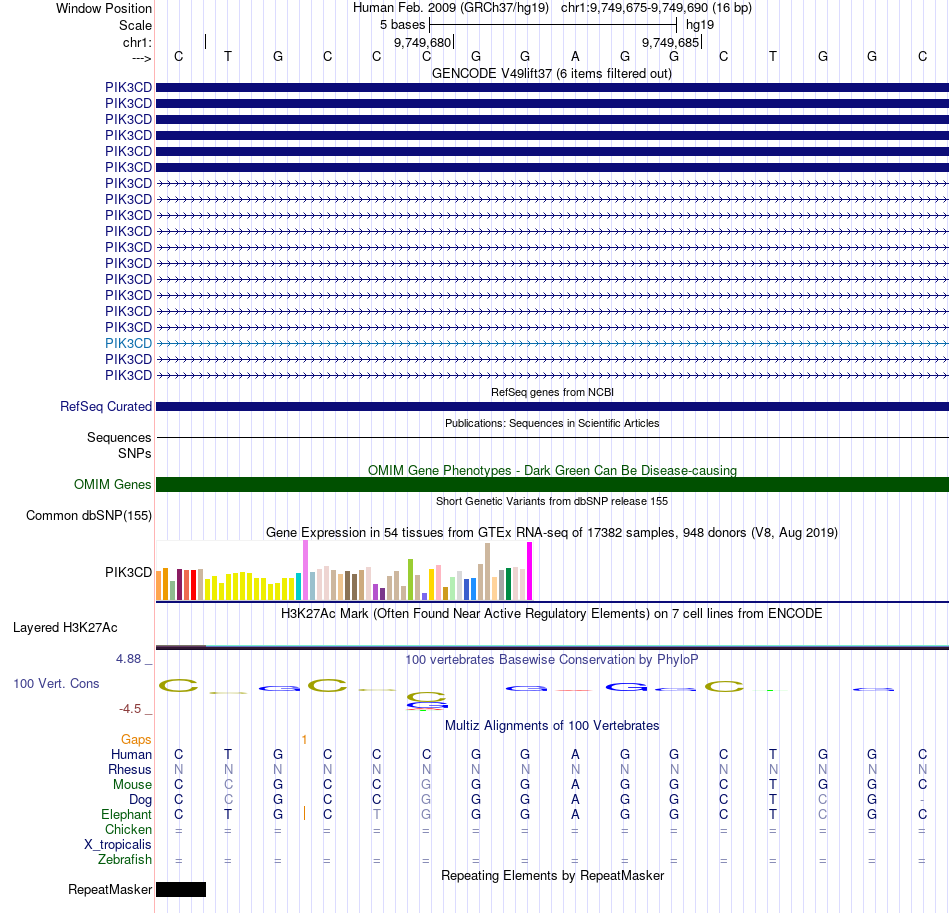Click the light-blue highlighted PIK3CD transcript label

click(x=128, y=344)
